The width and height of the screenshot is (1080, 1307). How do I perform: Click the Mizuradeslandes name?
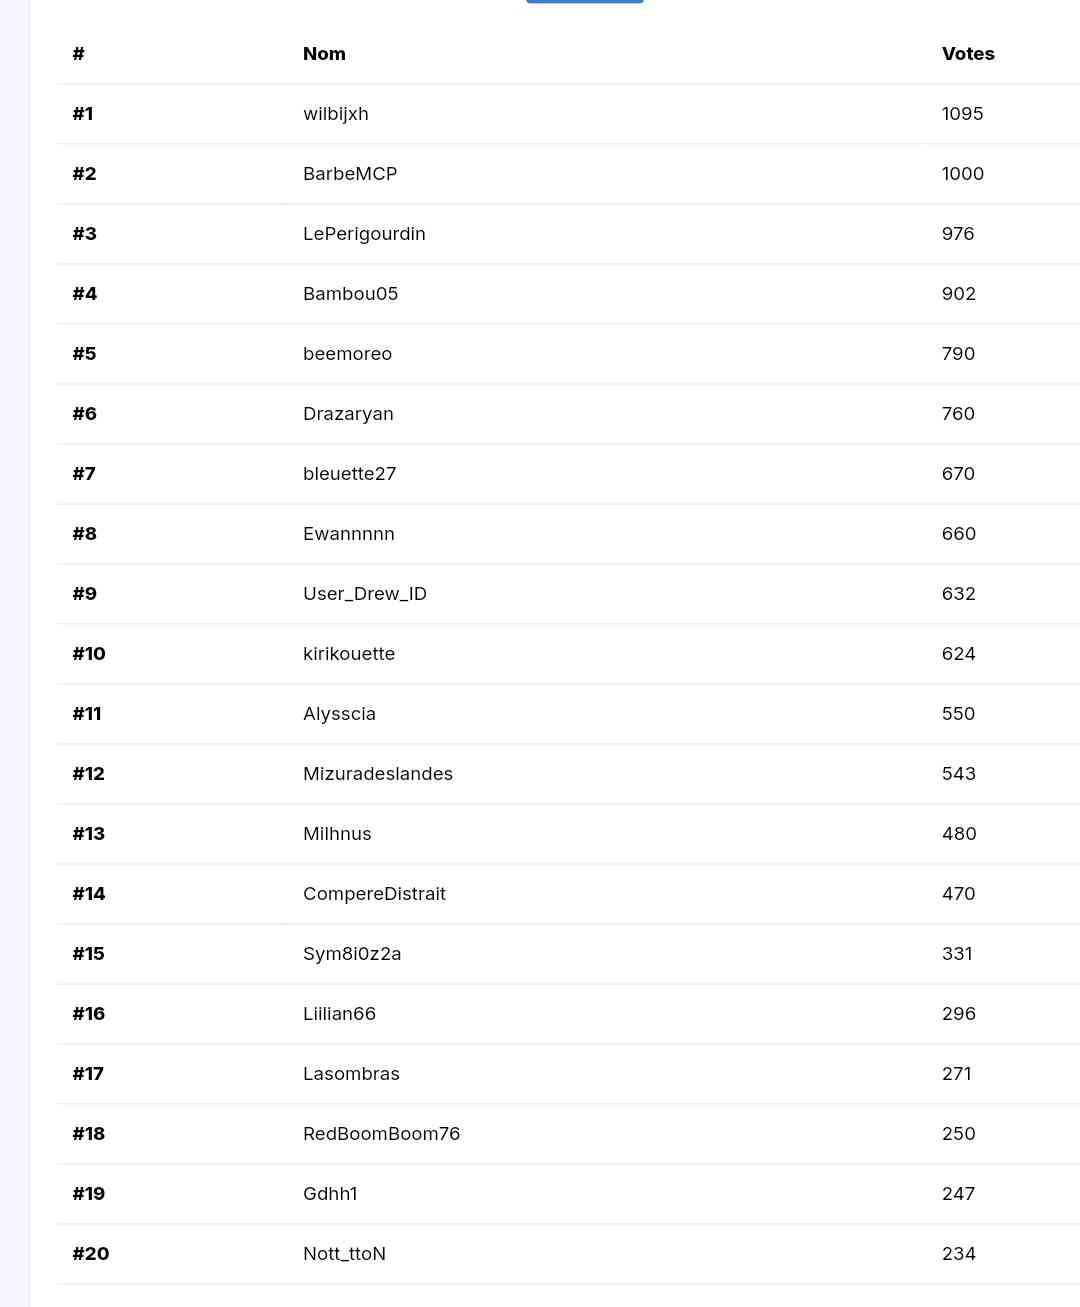pyautogui.click(x=378, y=774)
